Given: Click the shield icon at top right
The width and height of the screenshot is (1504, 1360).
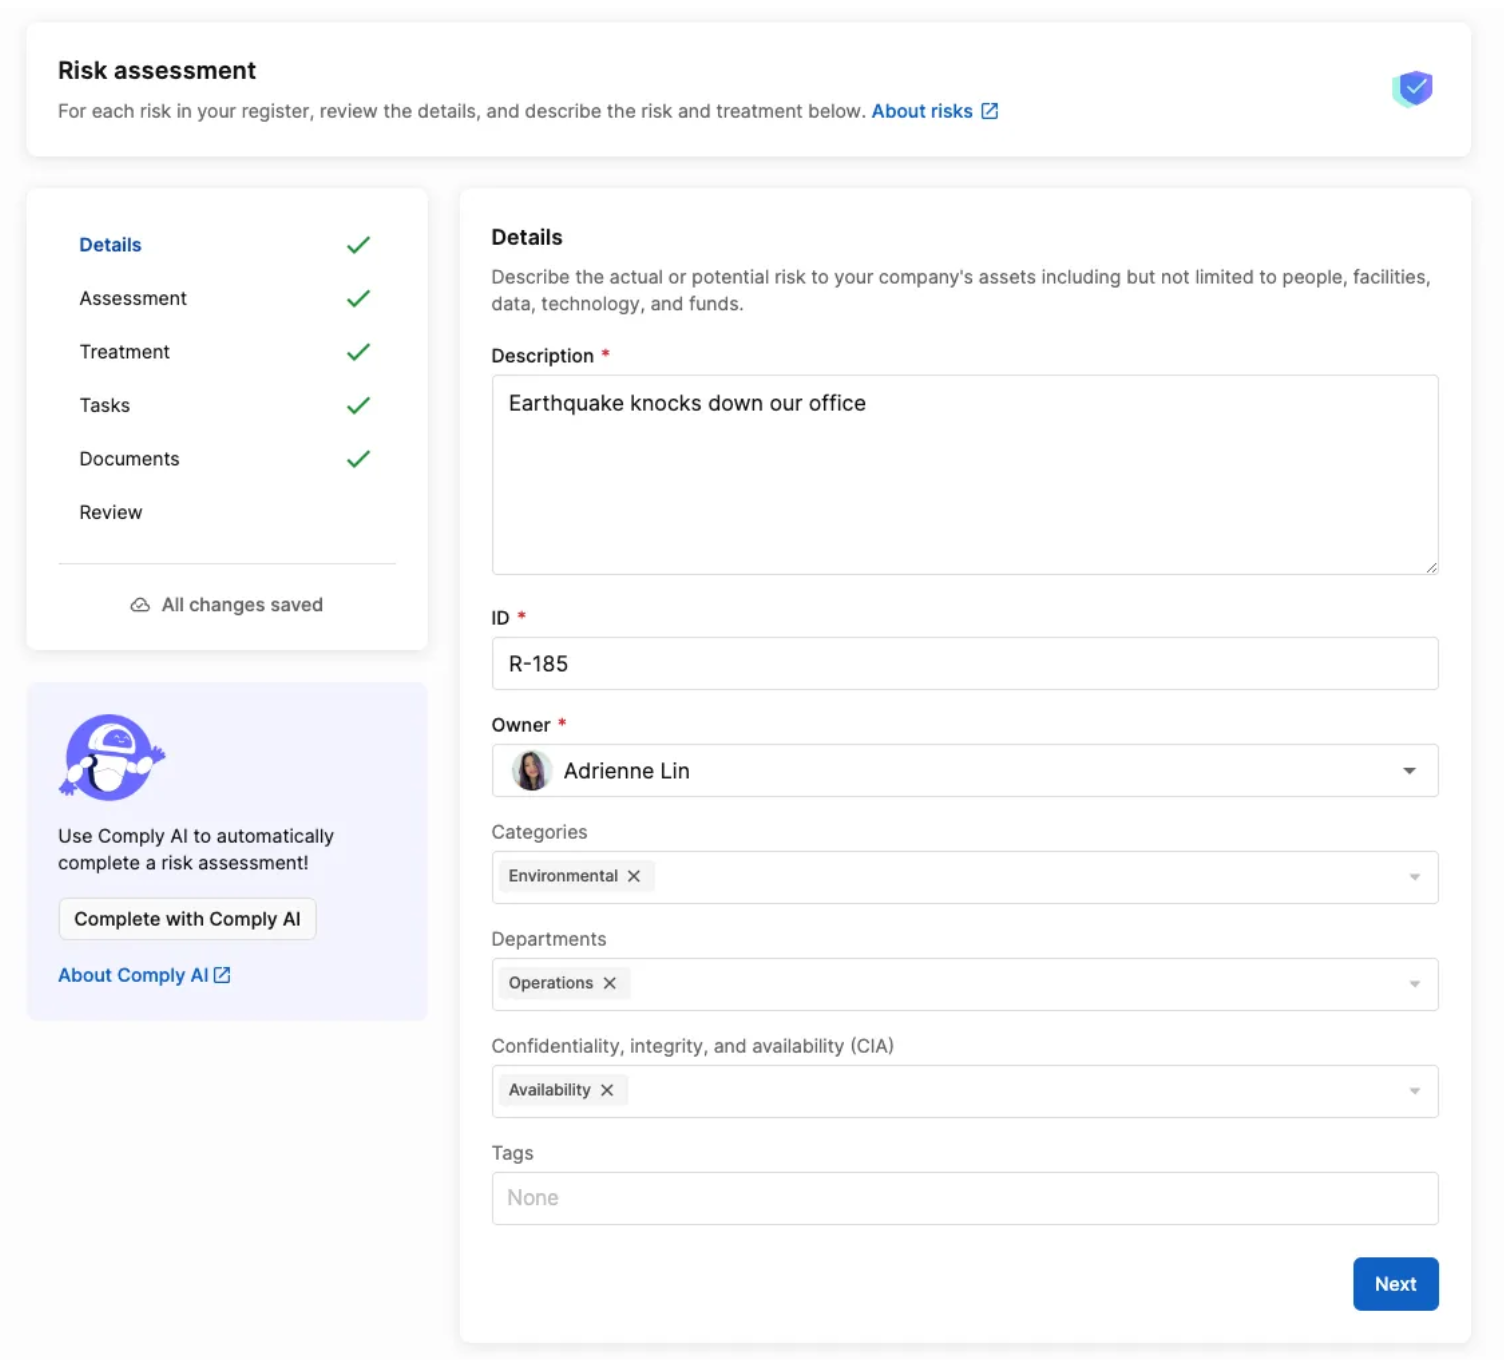Looking at the screenshot, I should 1413,88.
